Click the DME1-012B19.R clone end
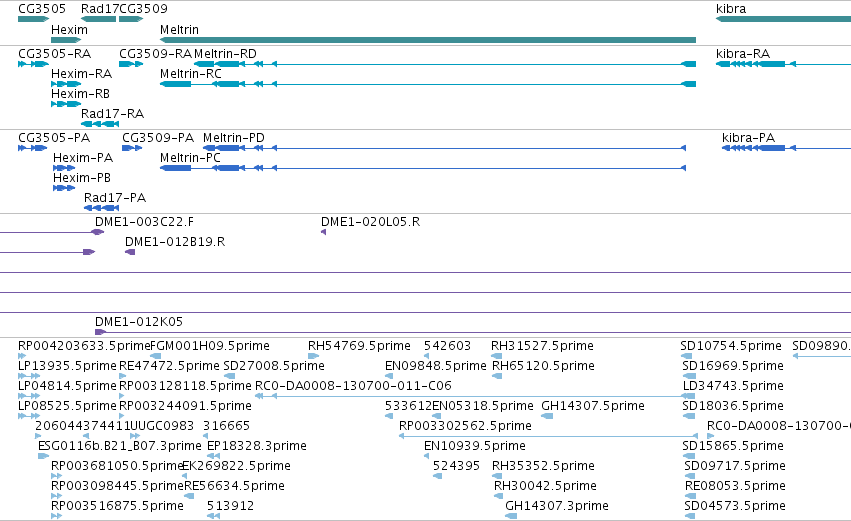The image size is (851, 521). click(x=130, y=252)
